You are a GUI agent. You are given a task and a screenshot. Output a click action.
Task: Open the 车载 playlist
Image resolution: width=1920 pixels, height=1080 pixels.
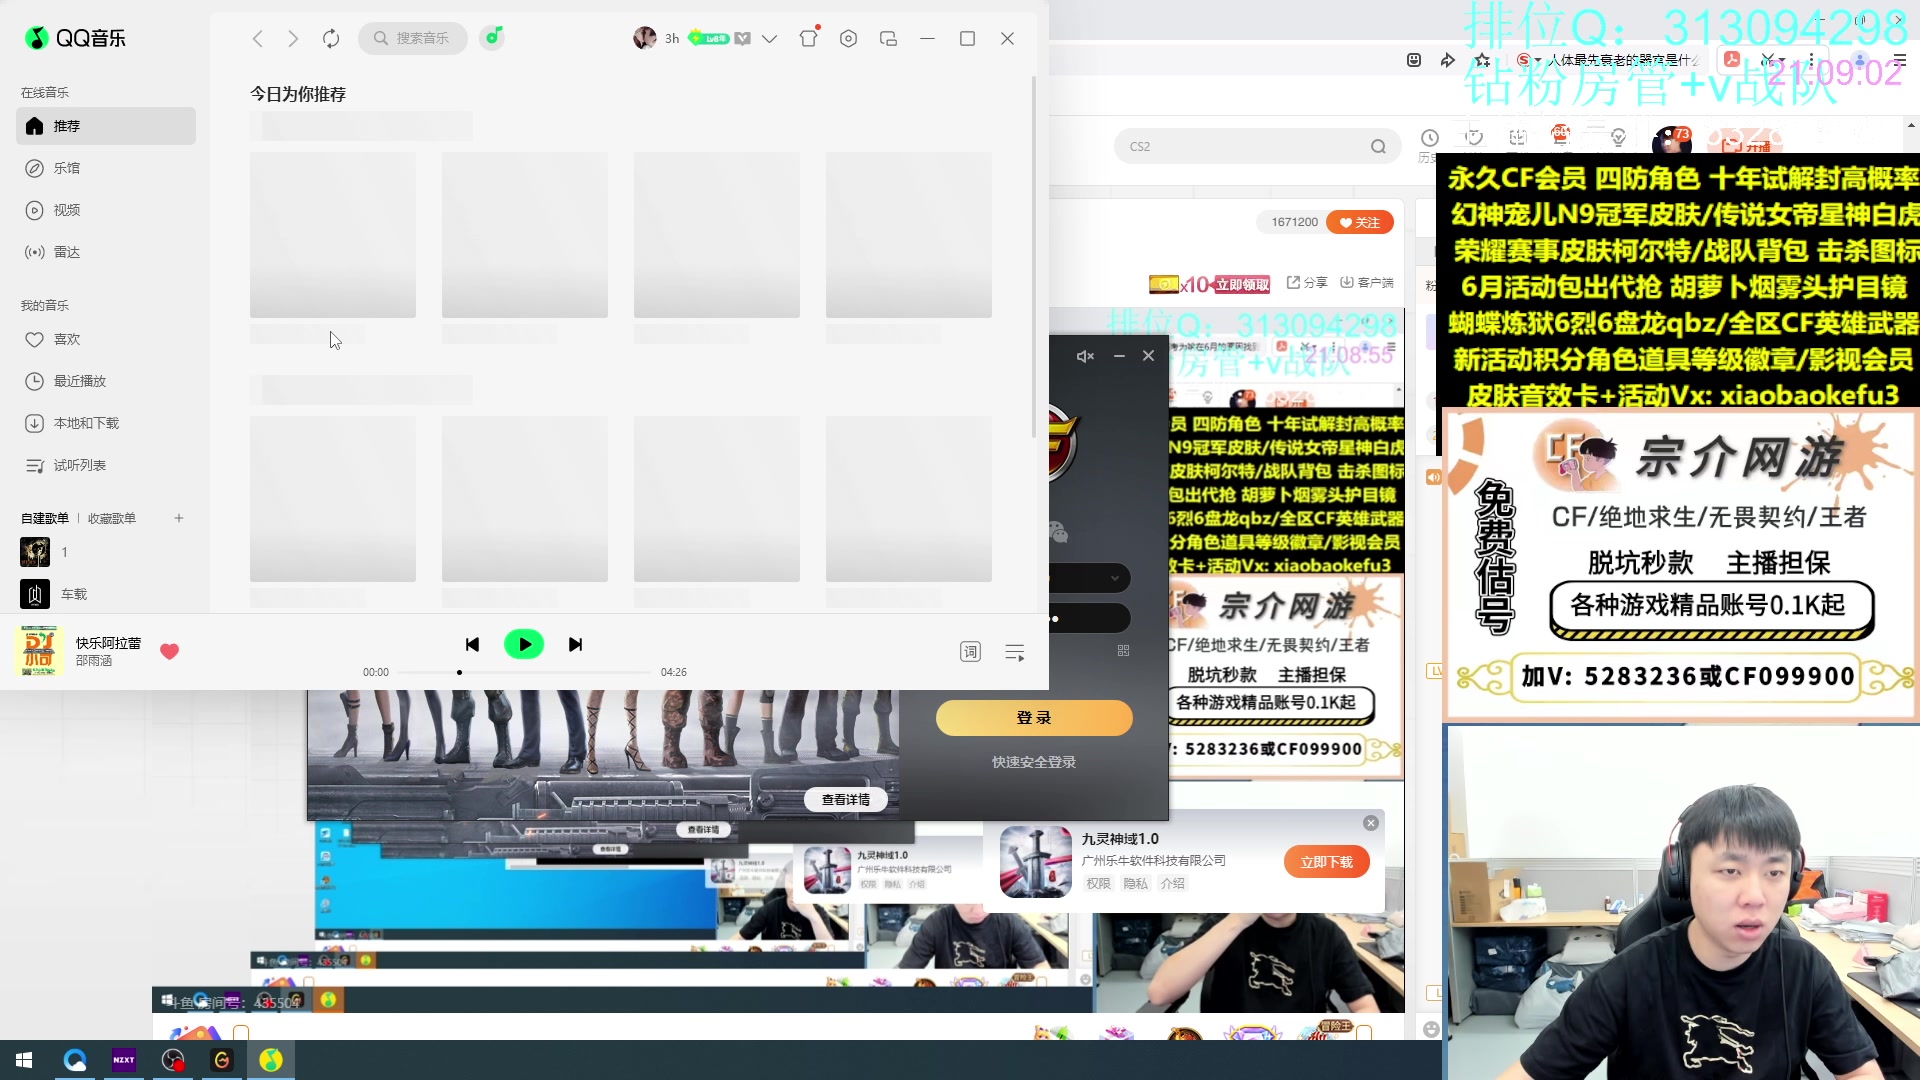pyautogui.click(x=105, y=594)
